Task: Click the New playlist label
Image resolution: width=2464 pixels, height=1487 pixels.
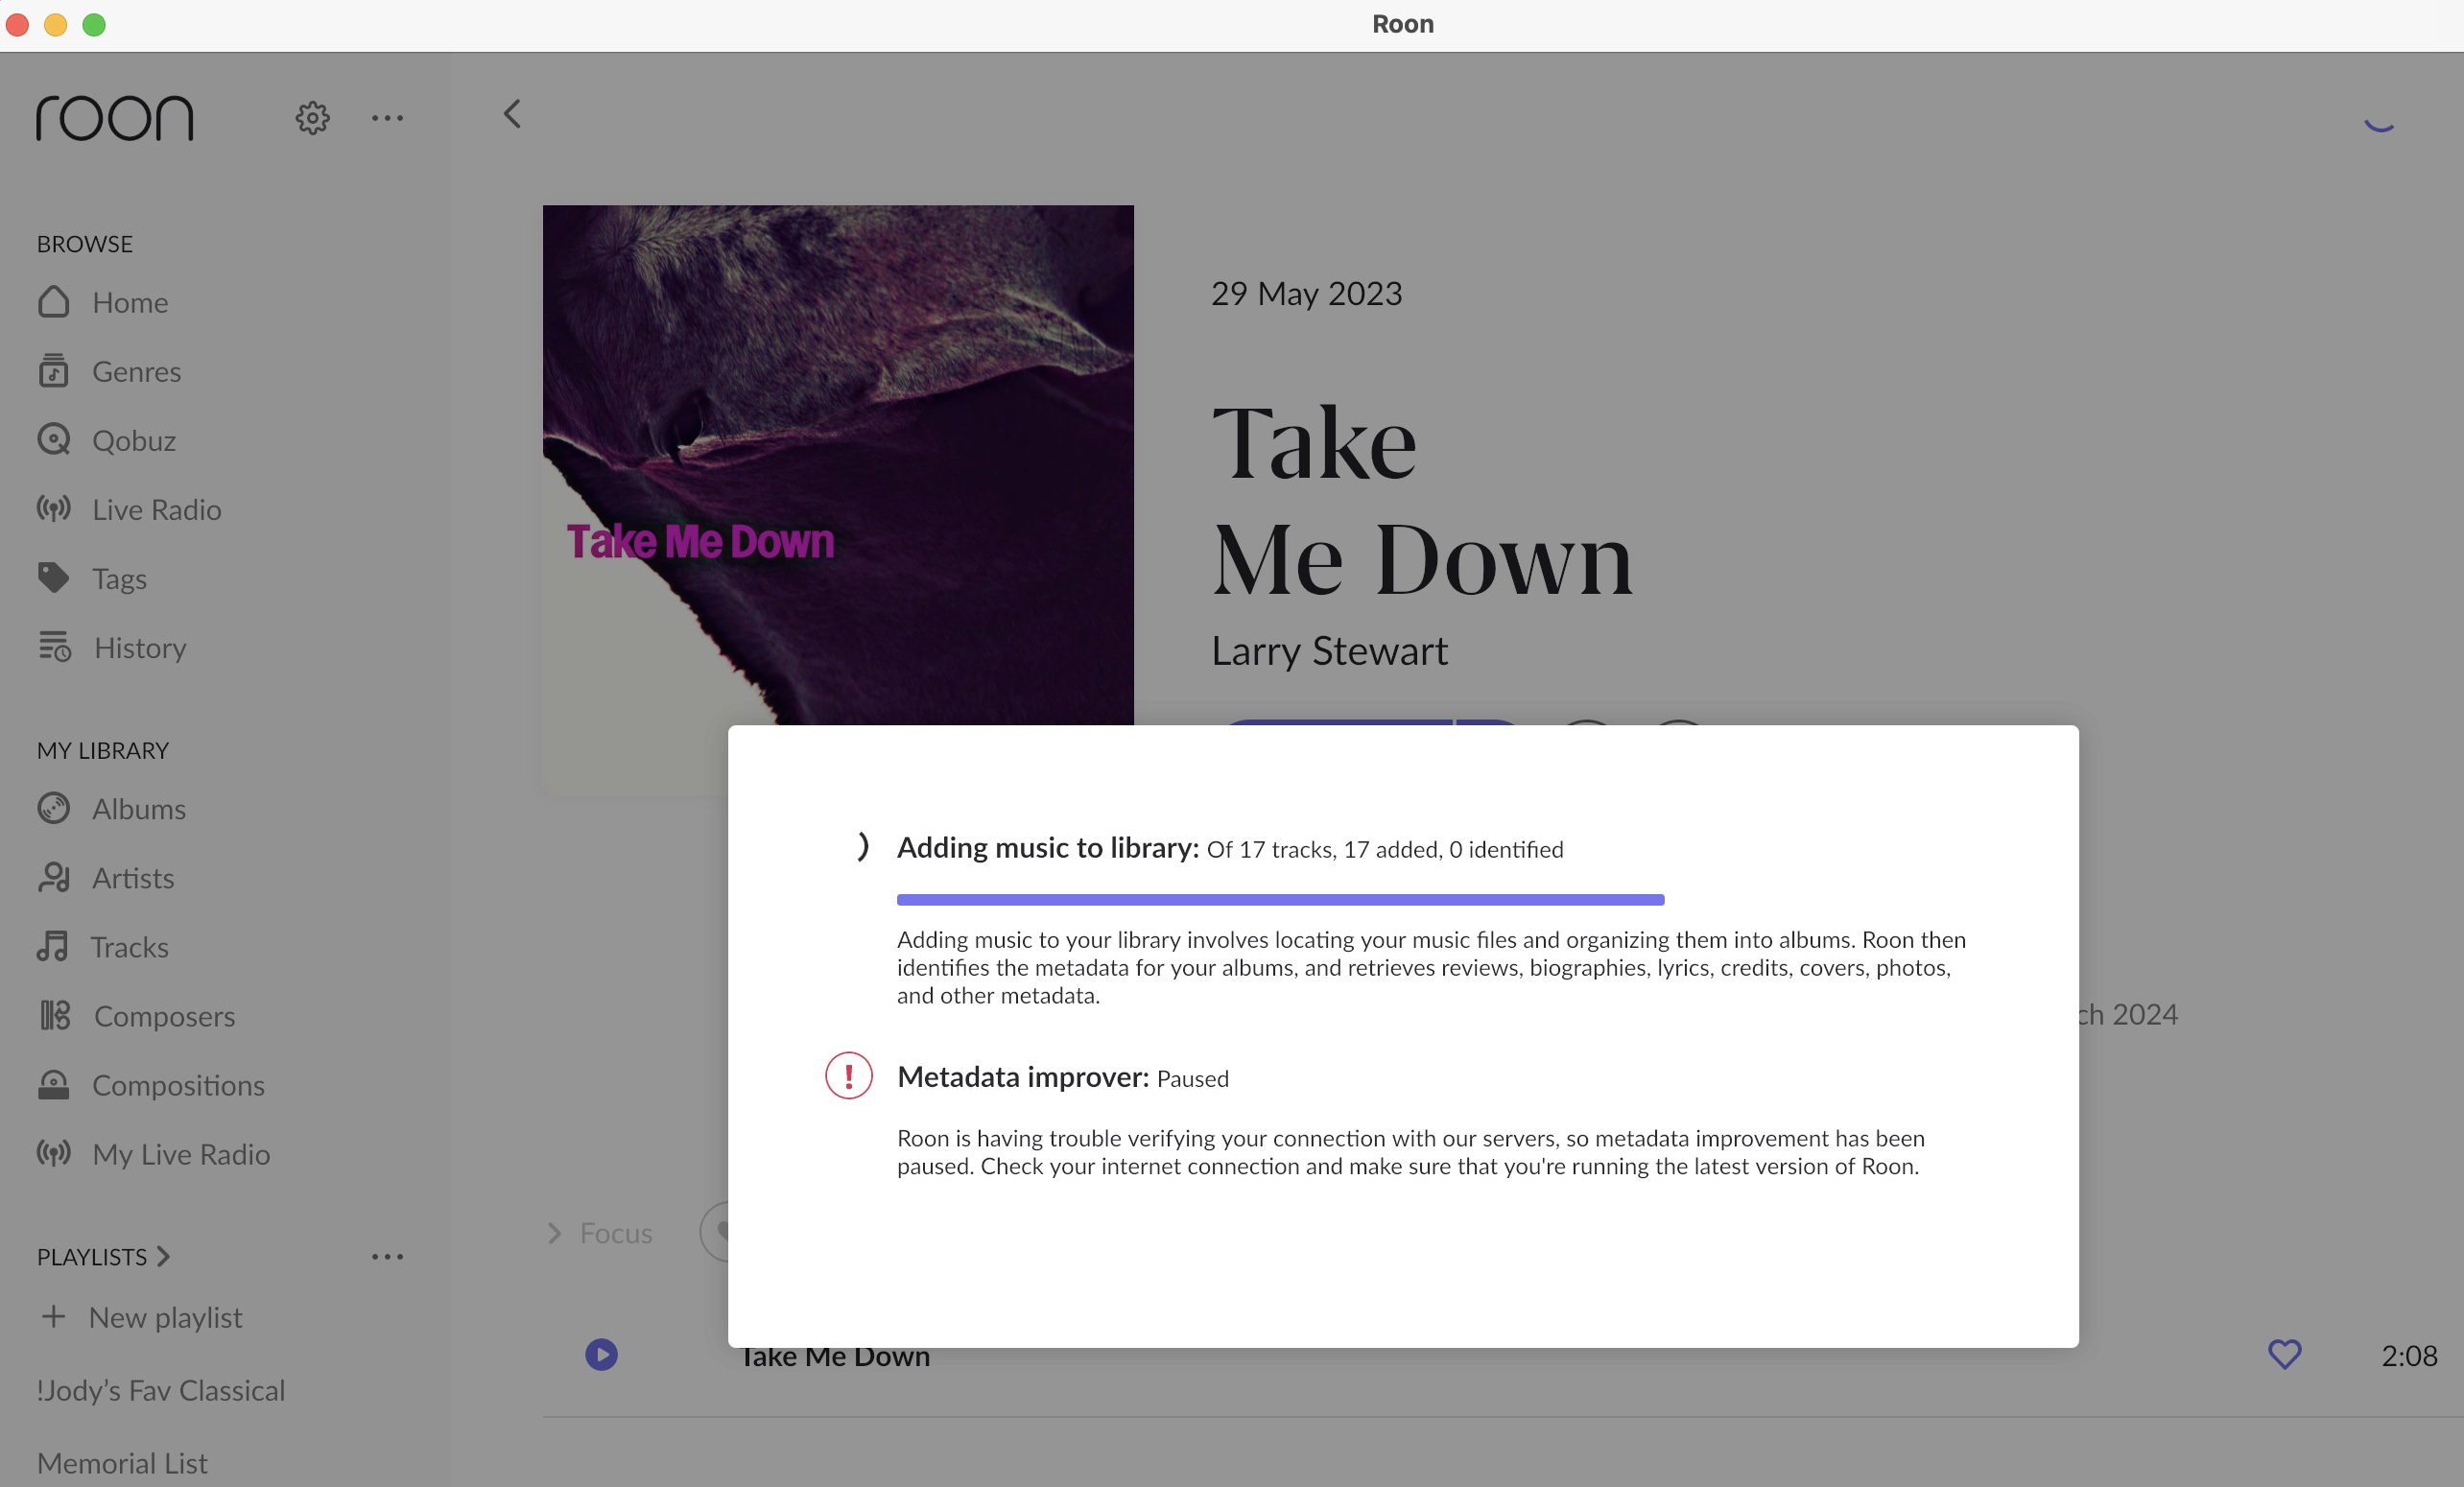Action: [165, 1317]
